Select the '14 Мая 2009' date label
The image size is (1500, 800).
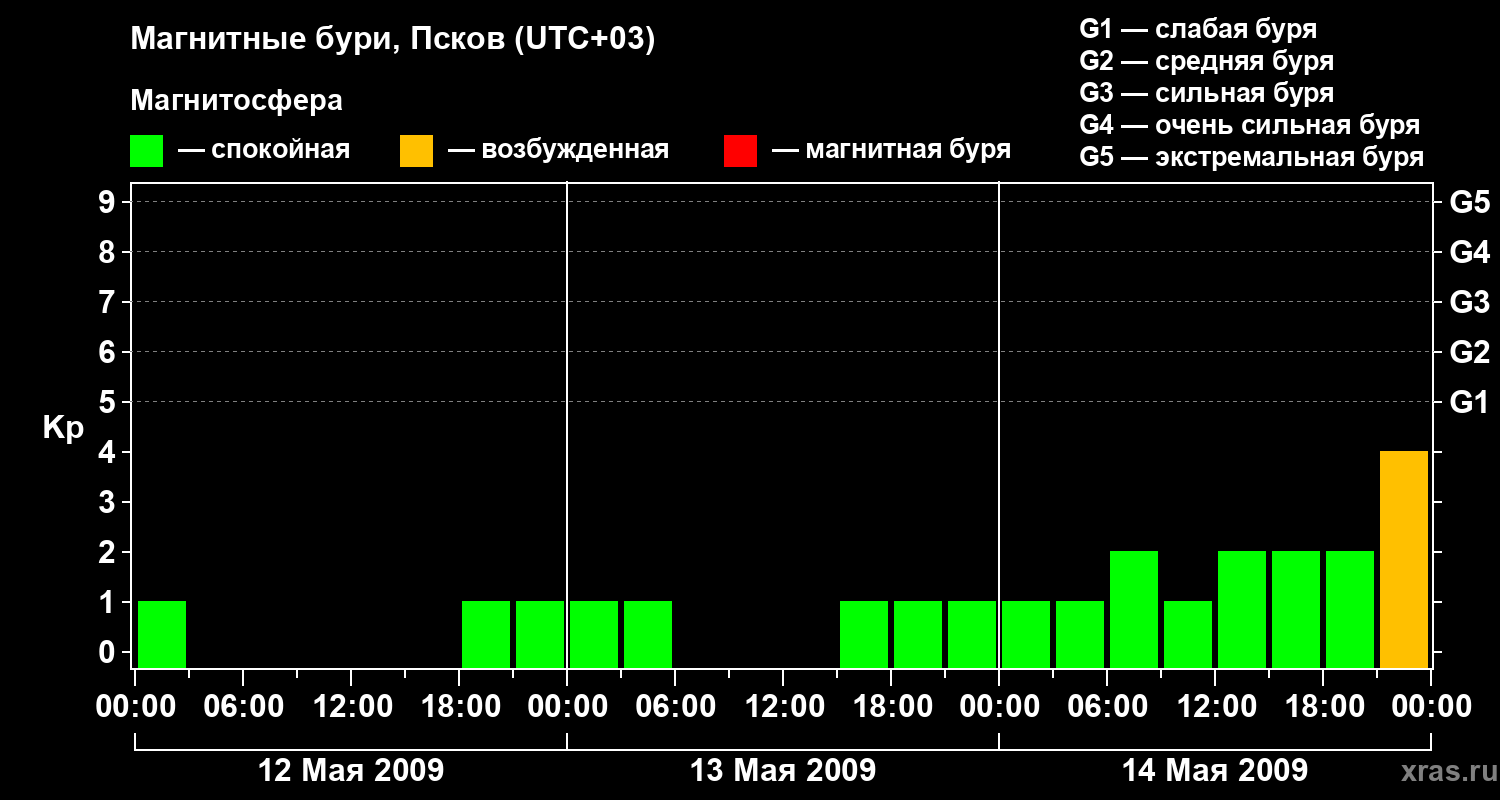coord(1214,771)
